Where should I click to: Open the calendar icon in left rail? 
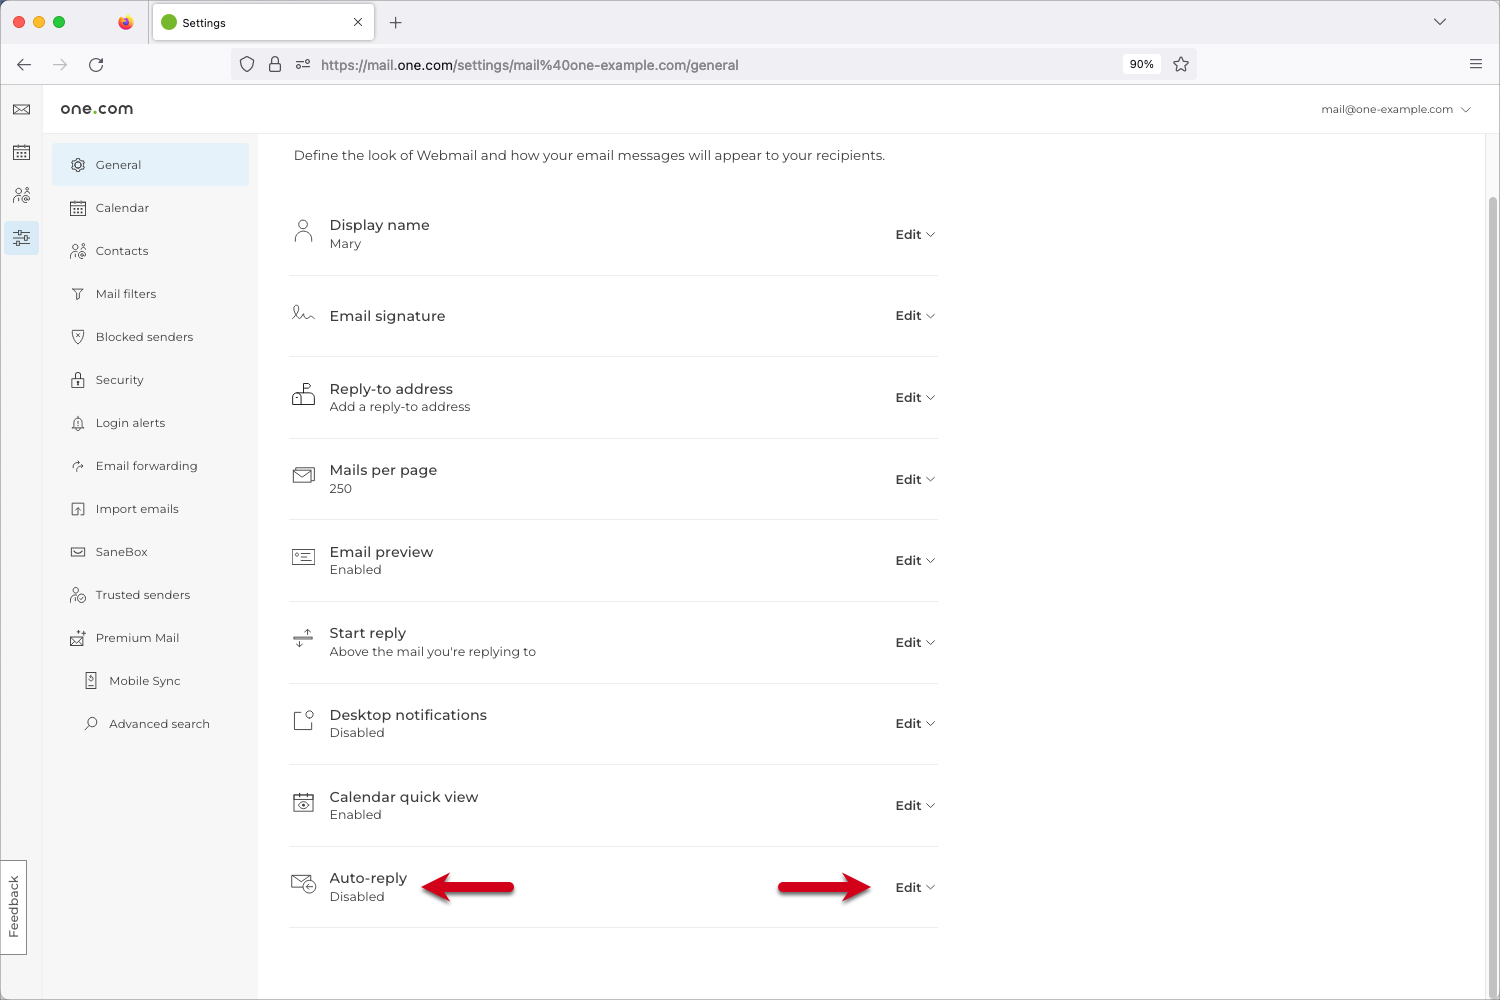(21, 153)
